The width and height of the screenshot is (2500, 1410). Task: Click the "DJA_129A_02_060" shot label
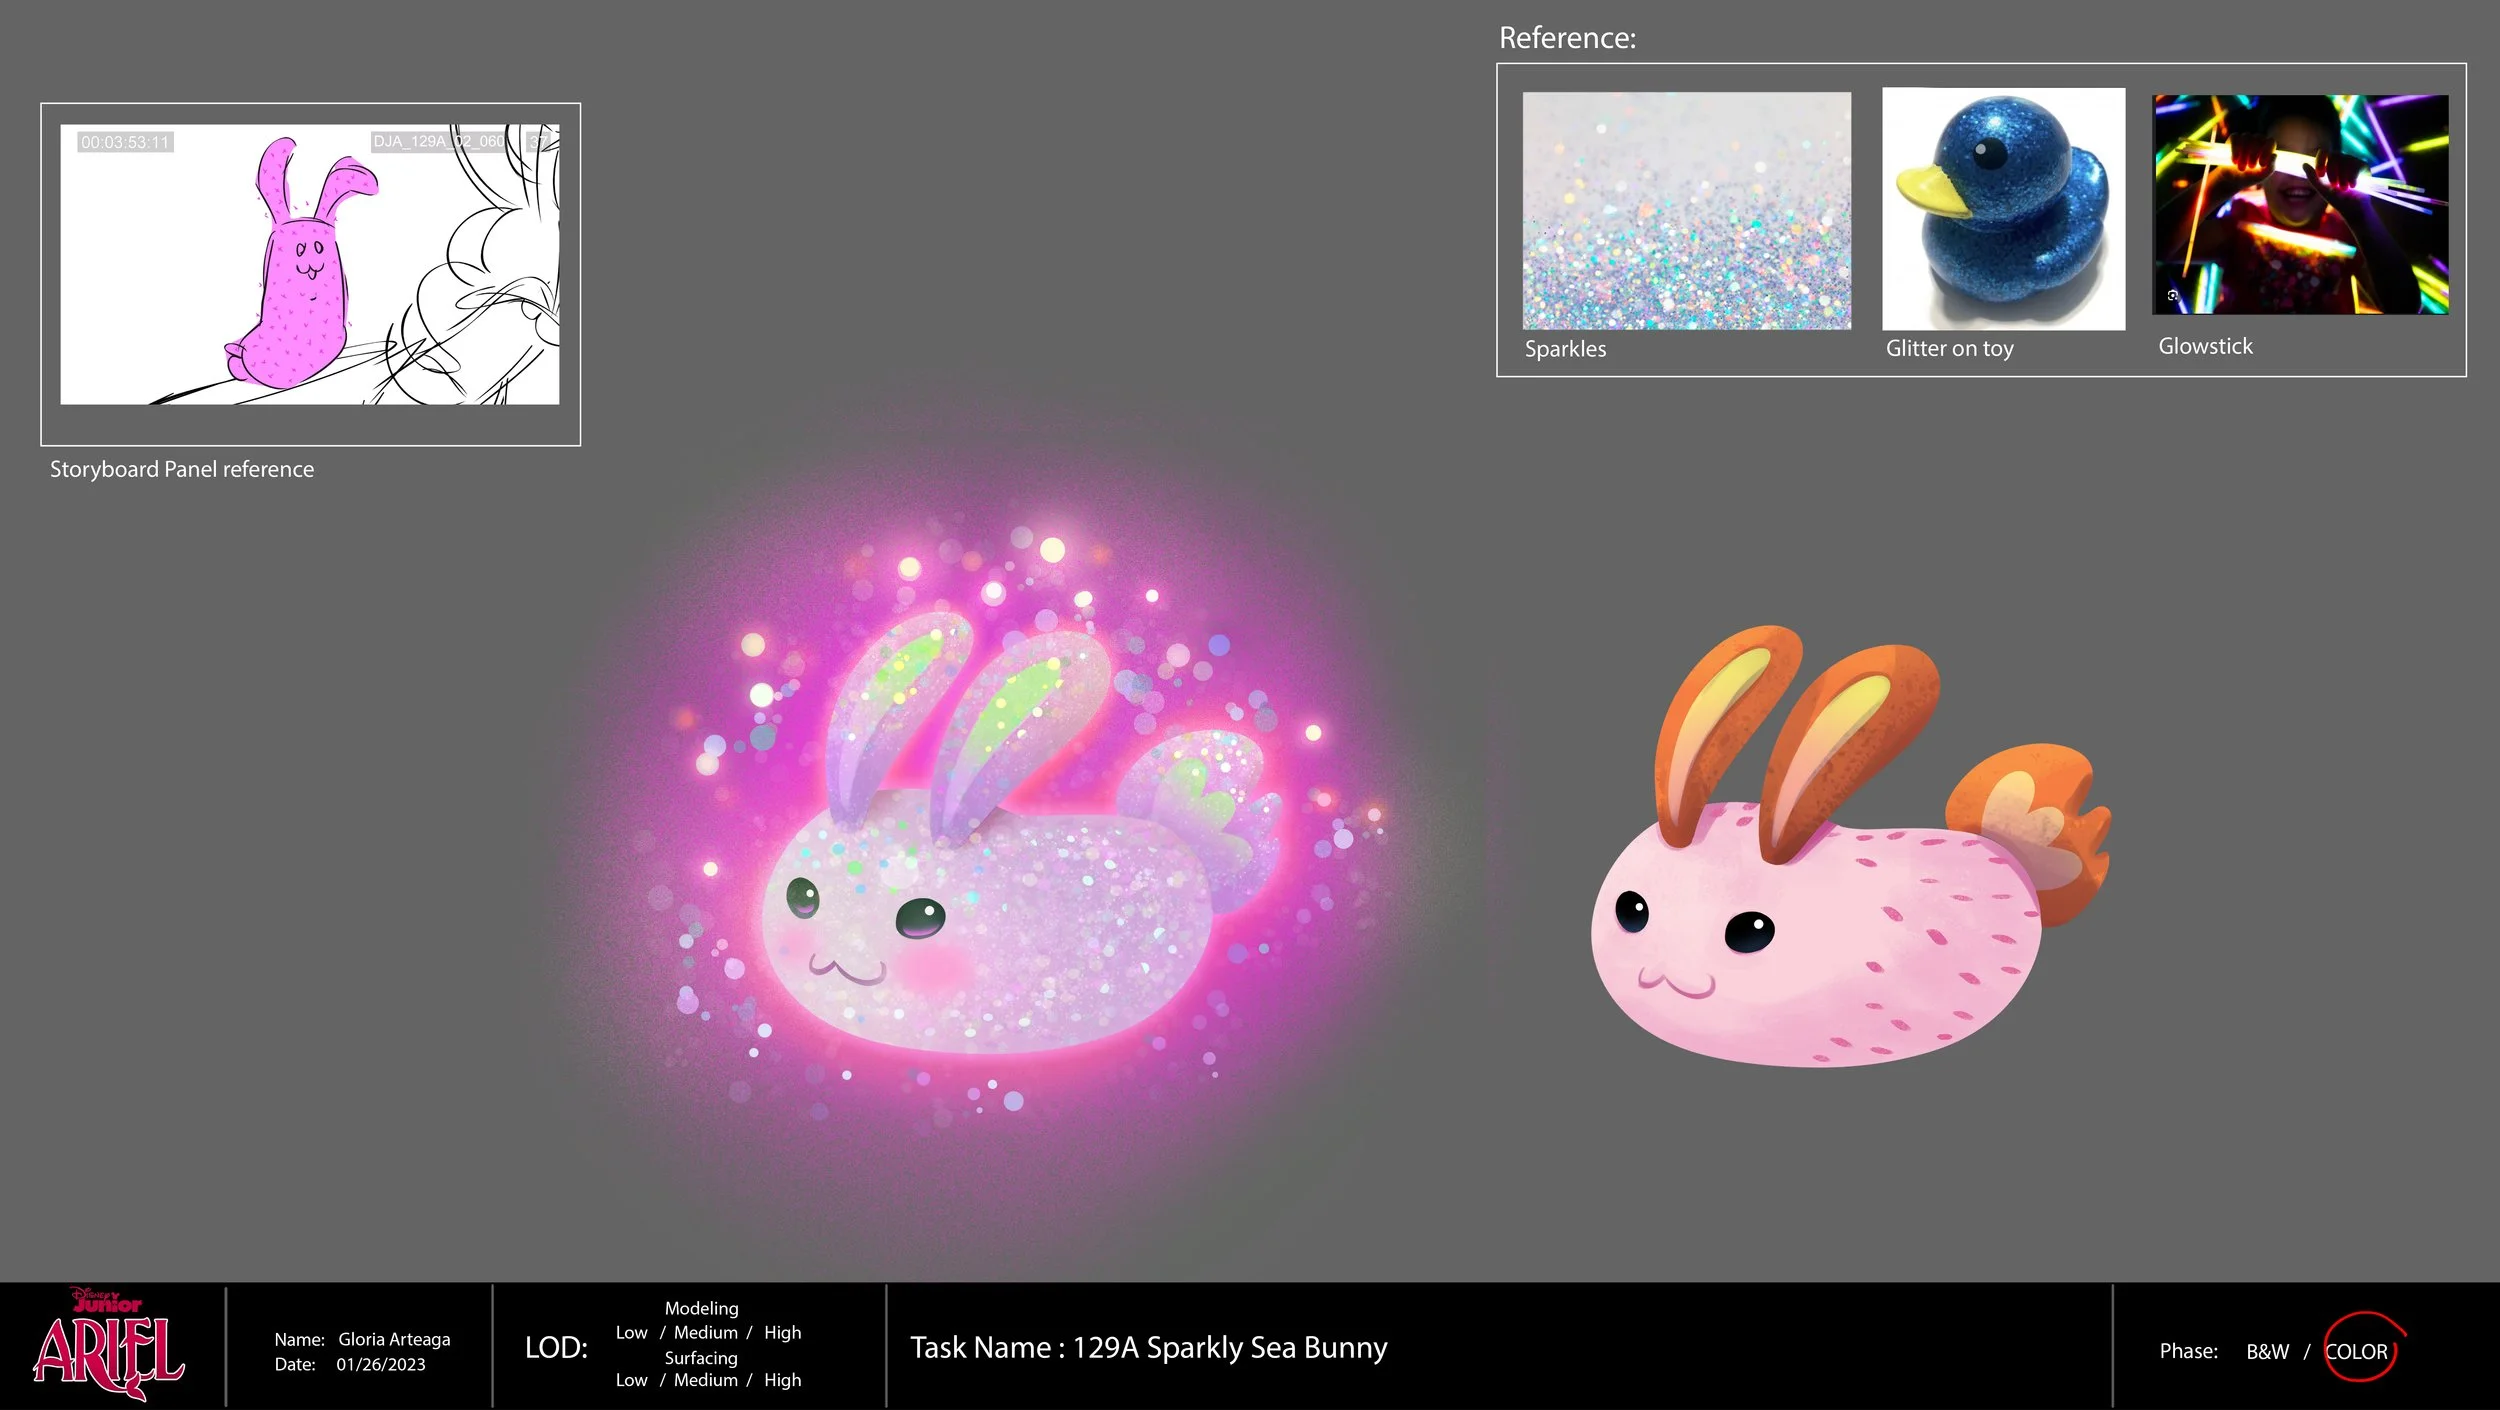(x=439, y=141)
